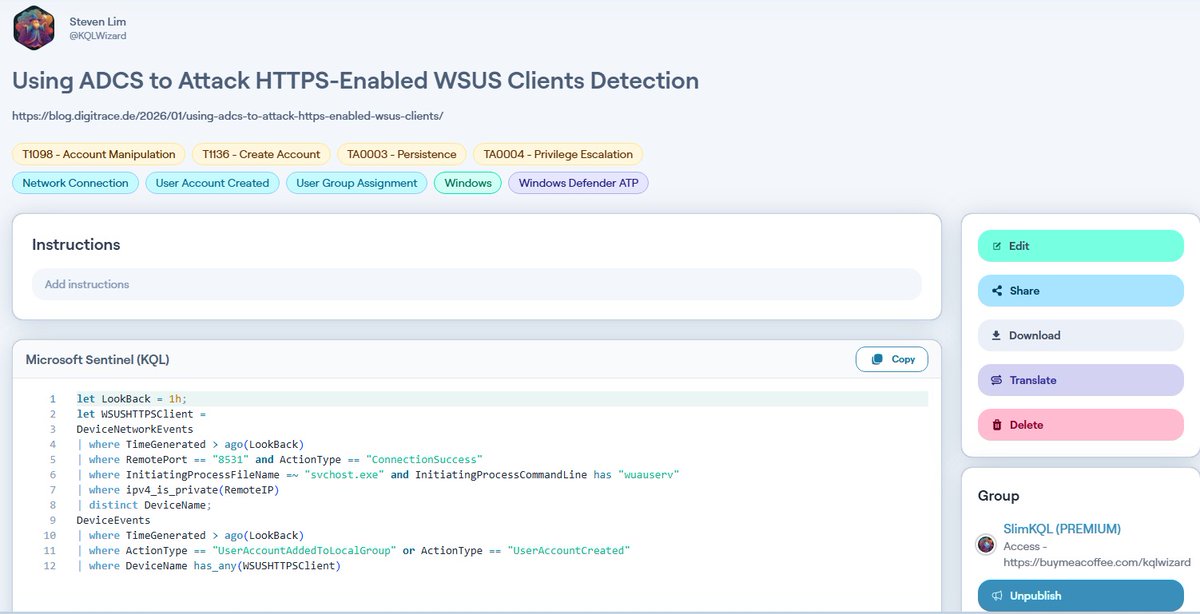The width and height of the screenshot is (1200, 614).
Task: Click the first 'DeviceNetworkEvents' code line
Action: (x=135, y=429)
